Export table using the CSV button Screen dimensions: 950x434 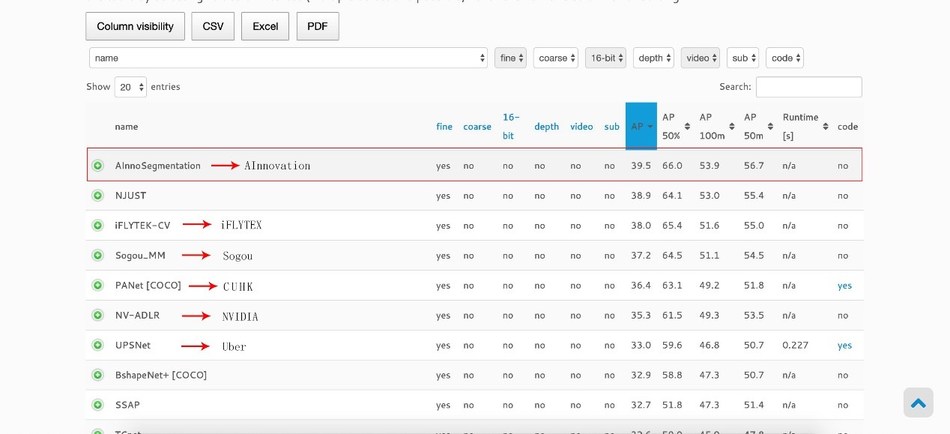(213, 26)
